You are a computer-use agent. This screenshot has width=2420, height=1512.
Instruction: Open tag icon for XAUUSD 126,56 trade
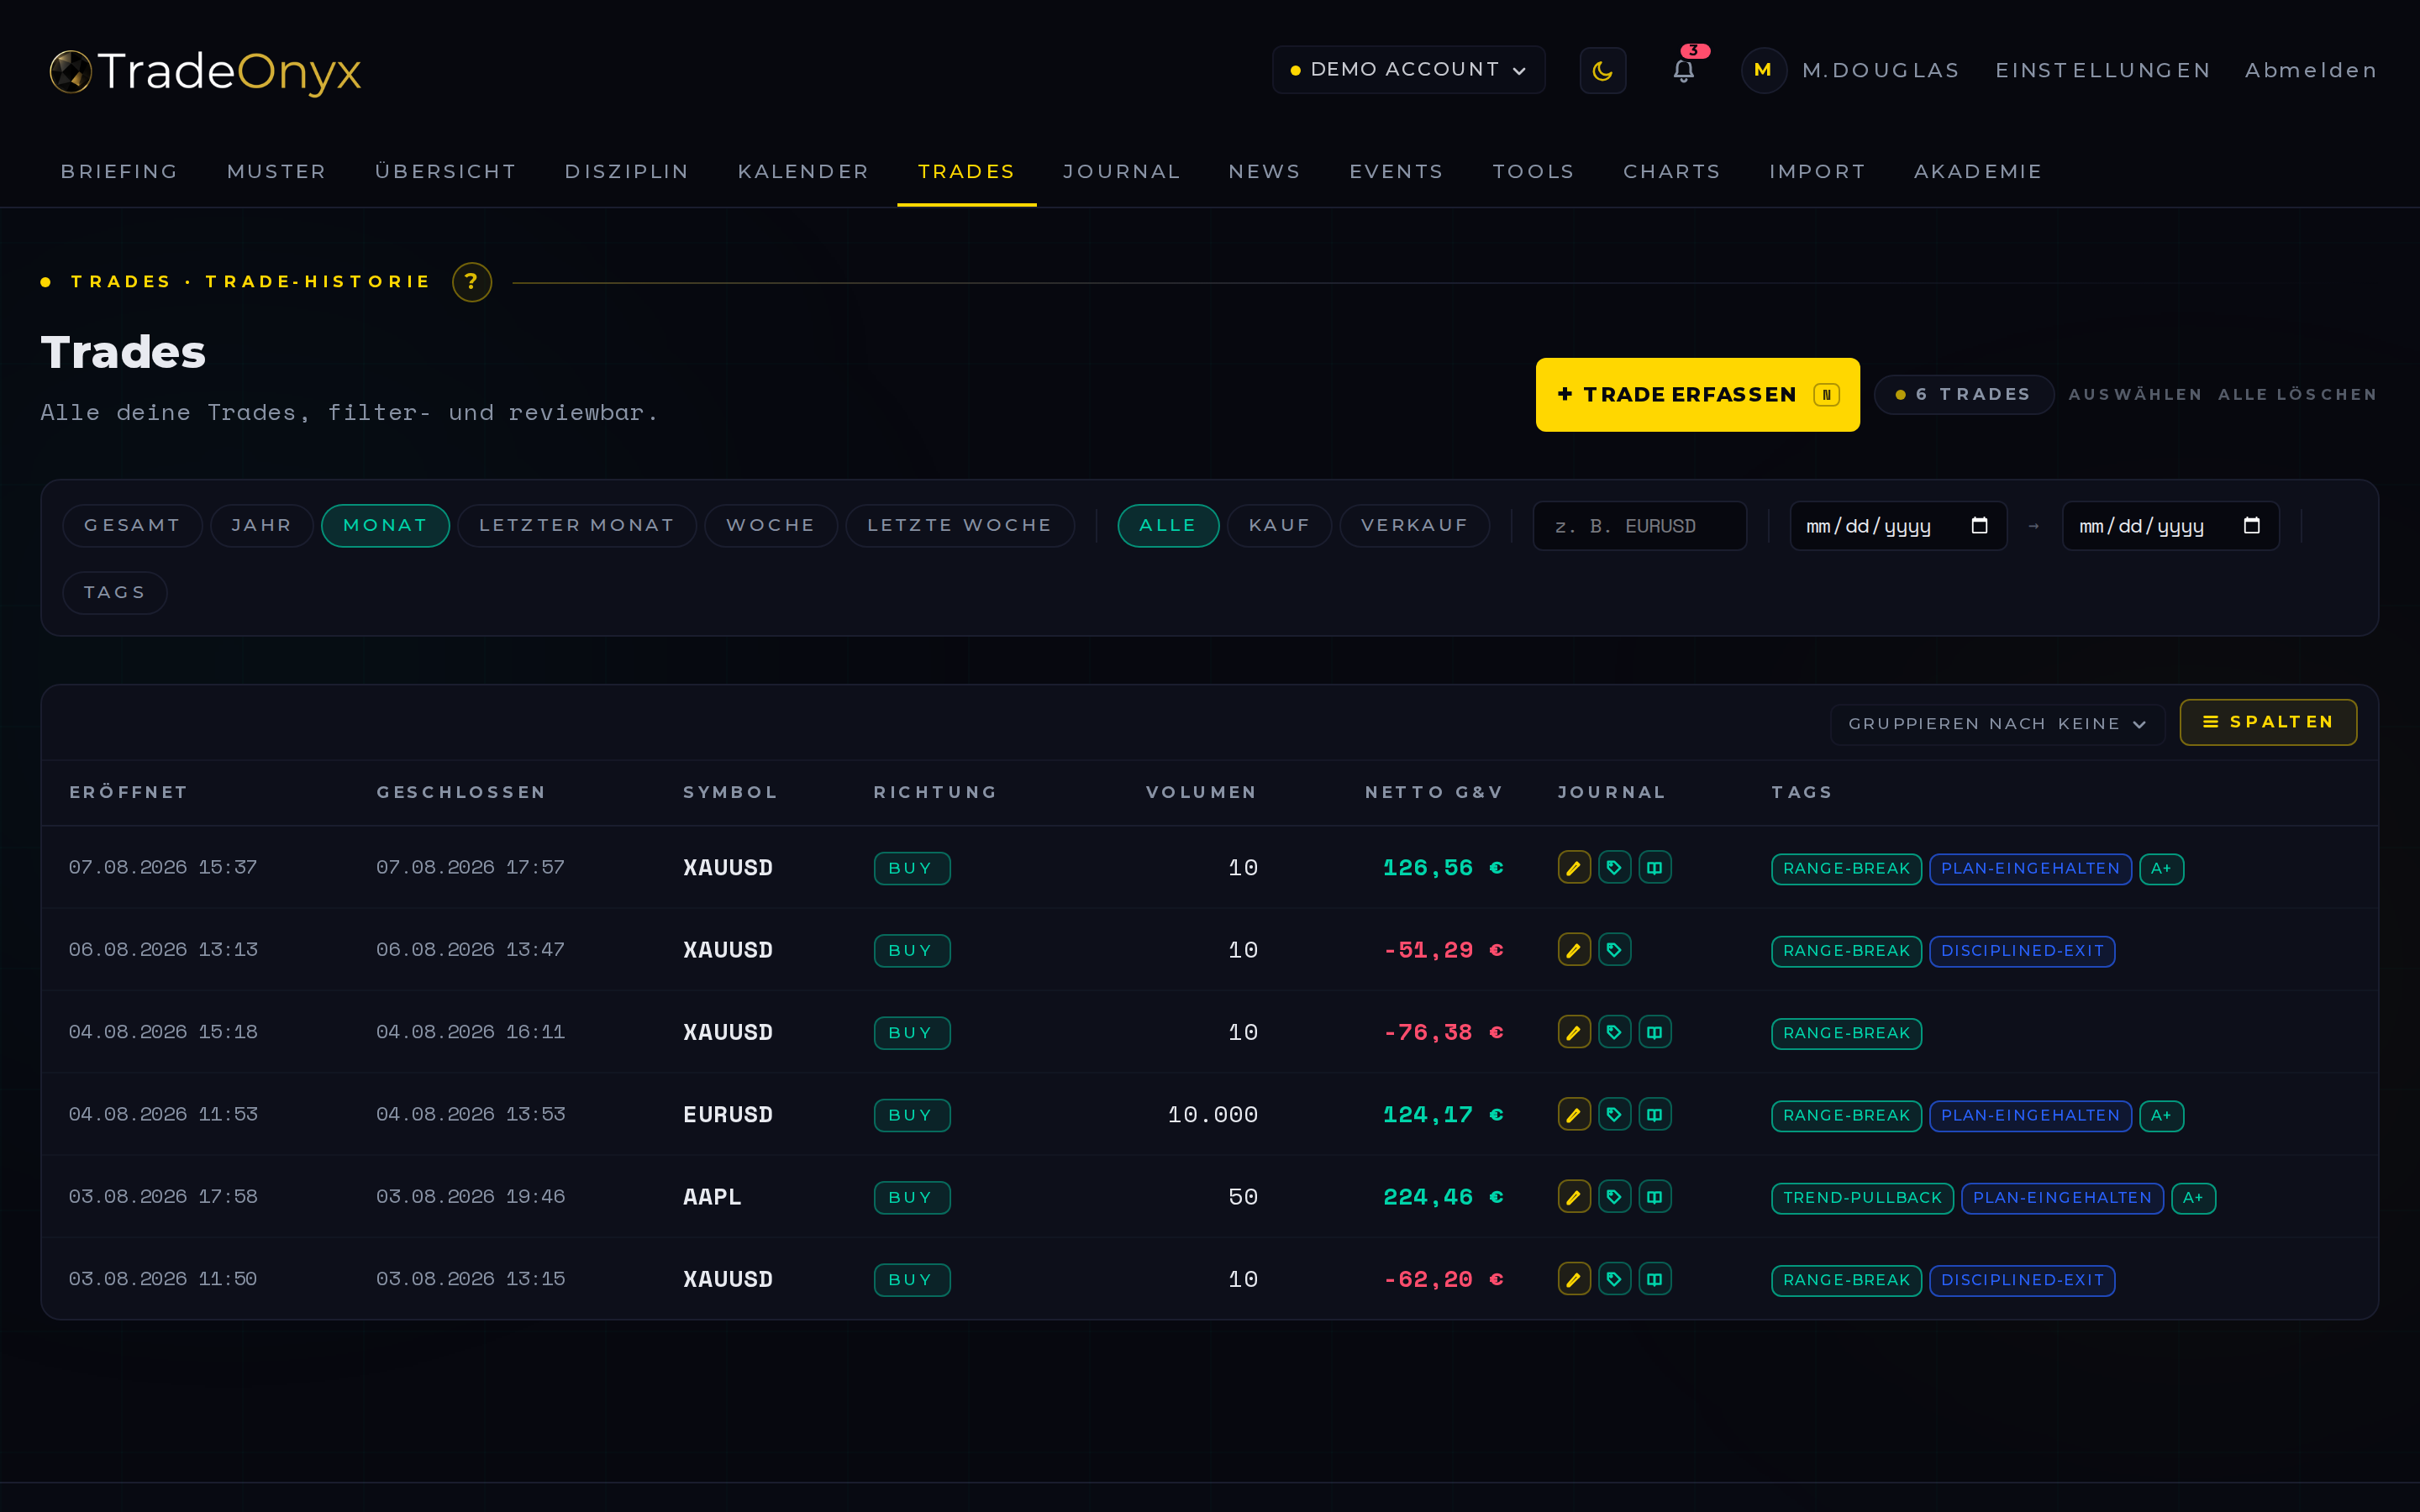tap(1614, 868)
